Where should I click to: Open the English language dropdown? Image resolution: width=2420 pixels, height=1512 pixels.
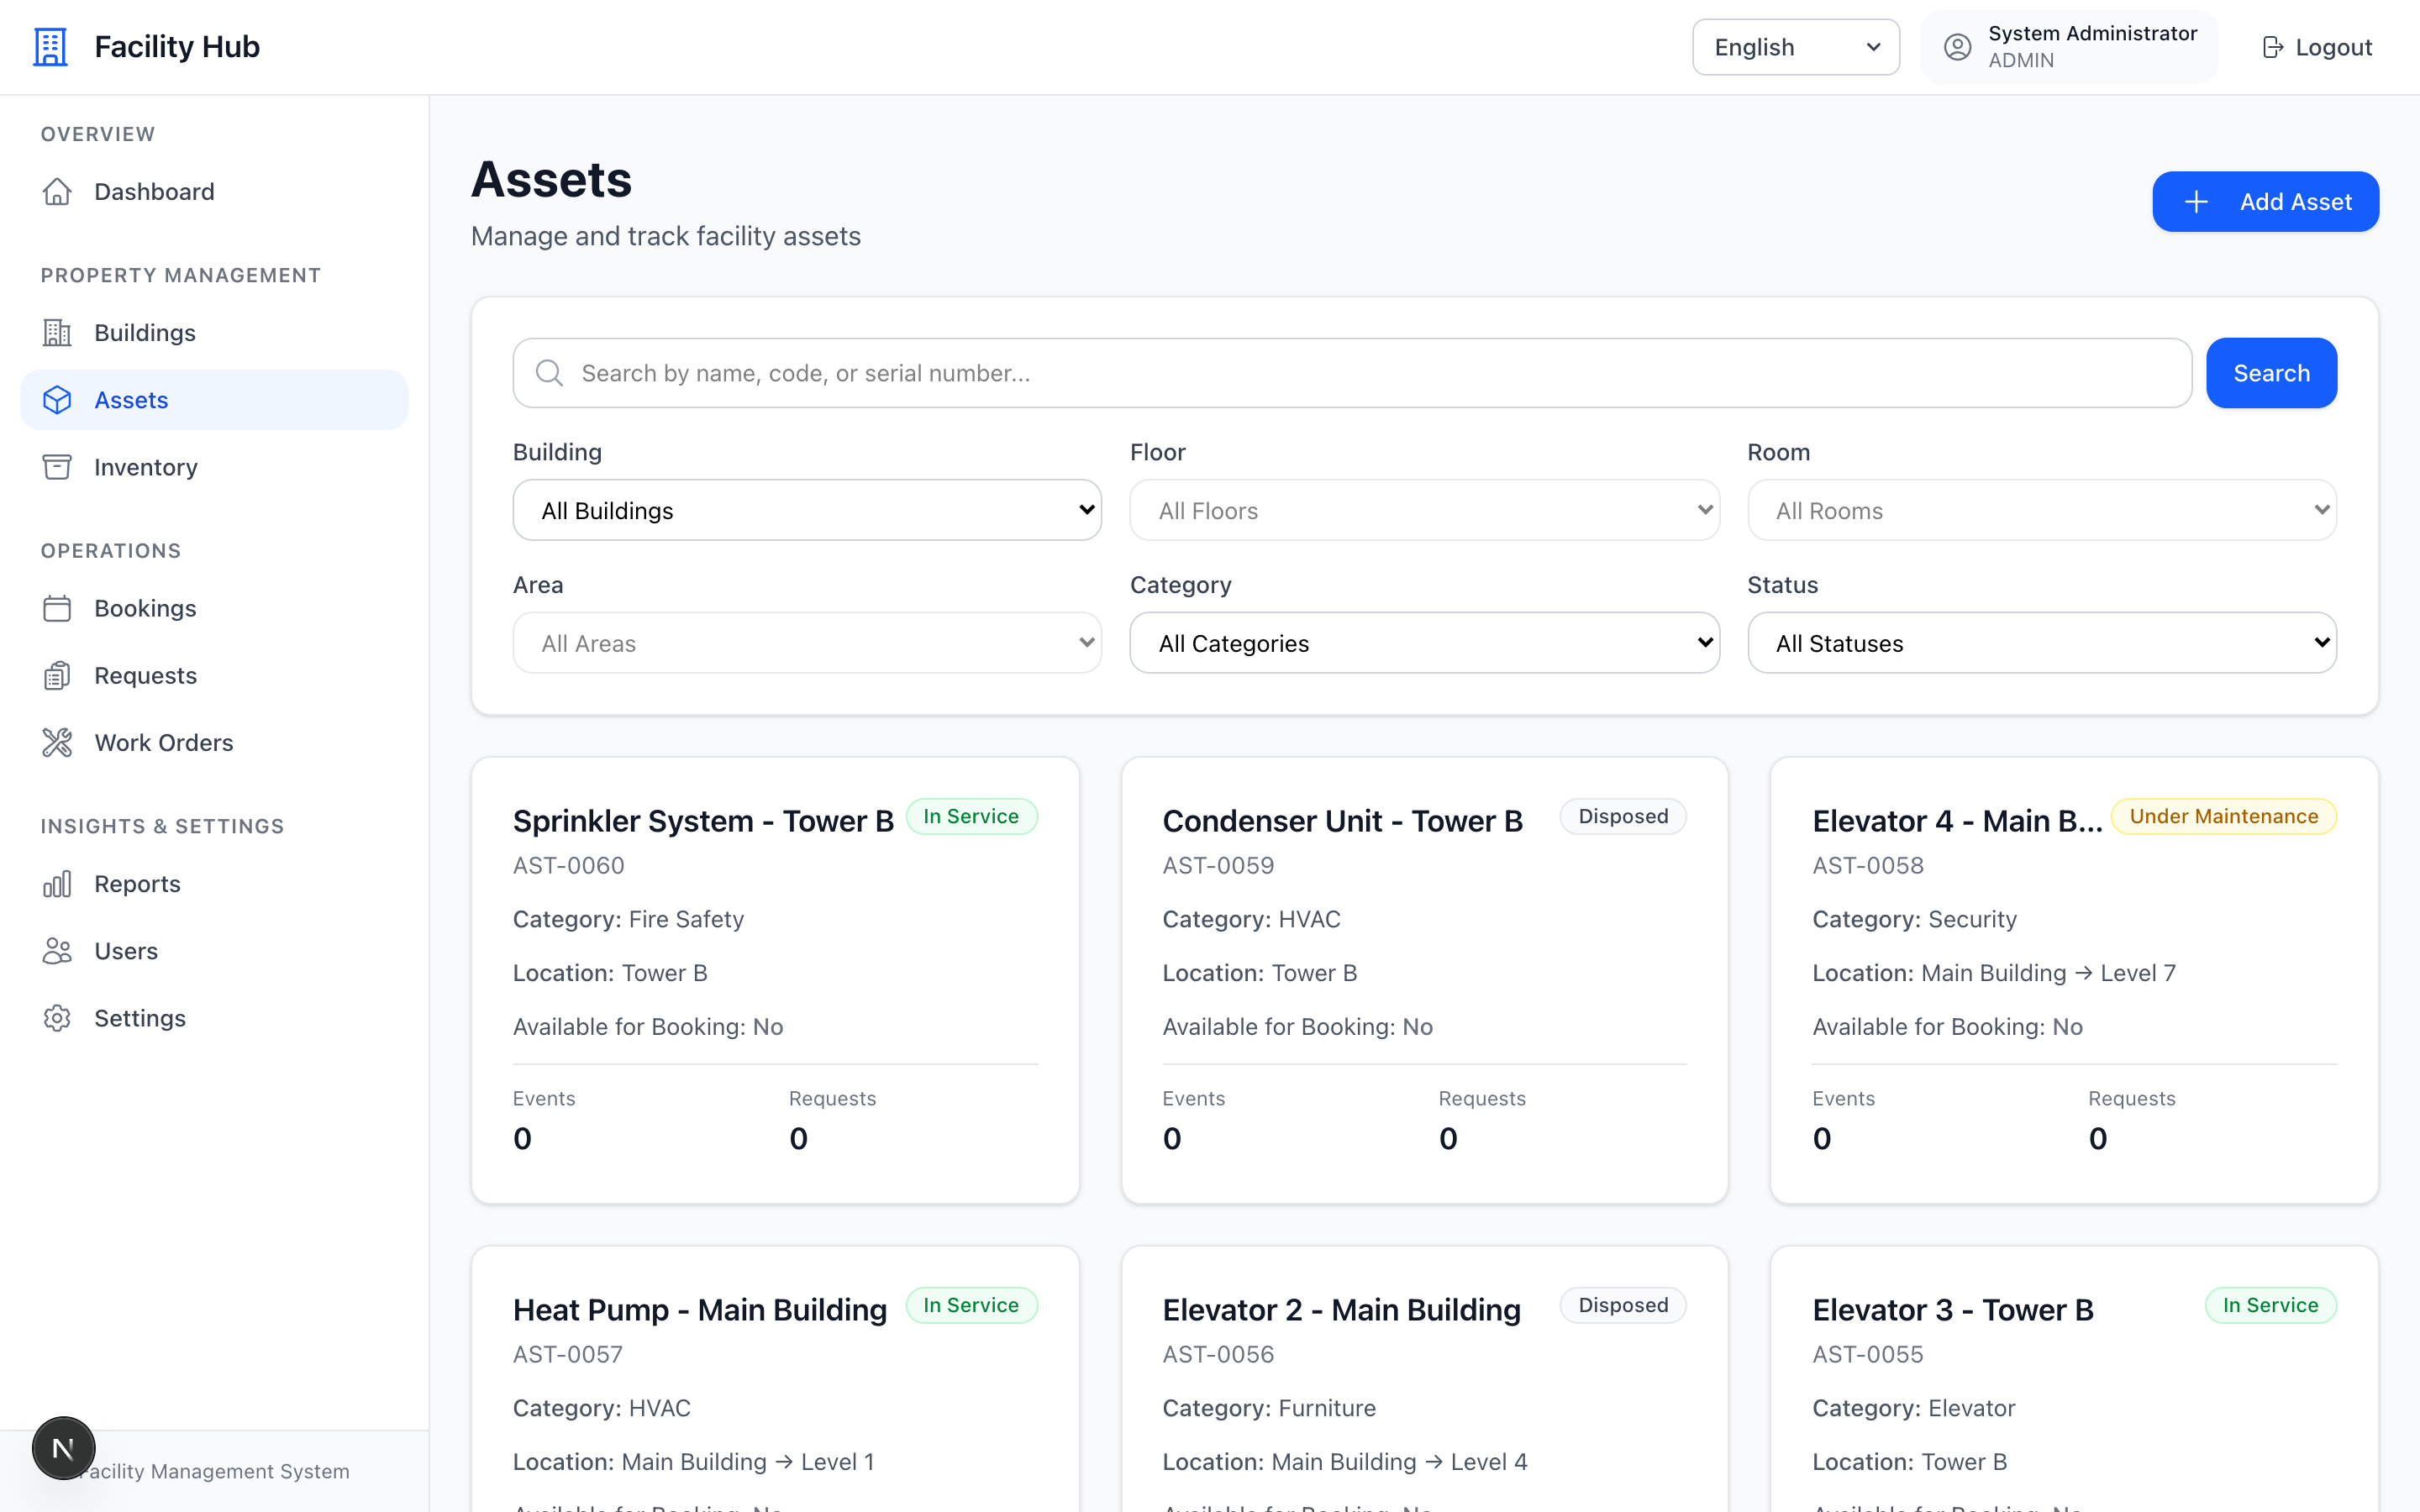pyautogui.click(x=1796, y=47)
